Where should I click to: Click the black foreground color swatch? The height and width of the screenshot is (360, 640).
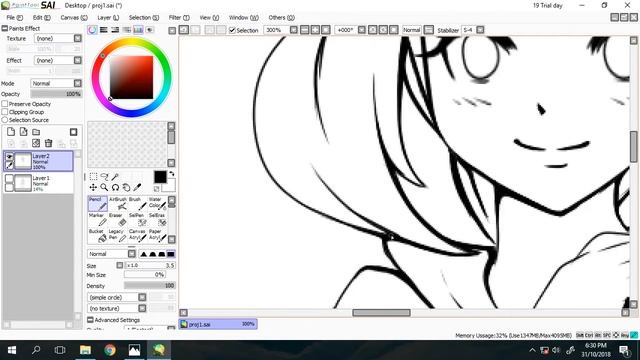tap(160, 177)
